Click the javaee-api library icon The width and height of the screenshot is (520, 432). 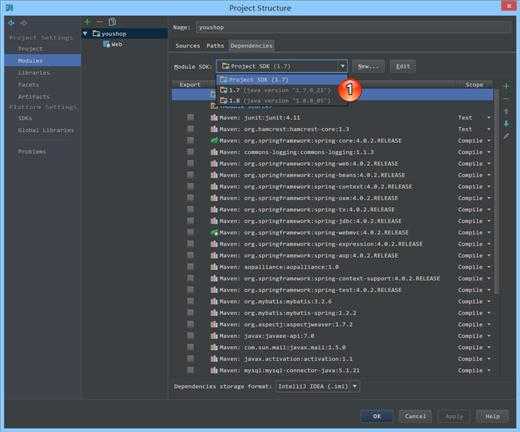[x=214, y=336]
